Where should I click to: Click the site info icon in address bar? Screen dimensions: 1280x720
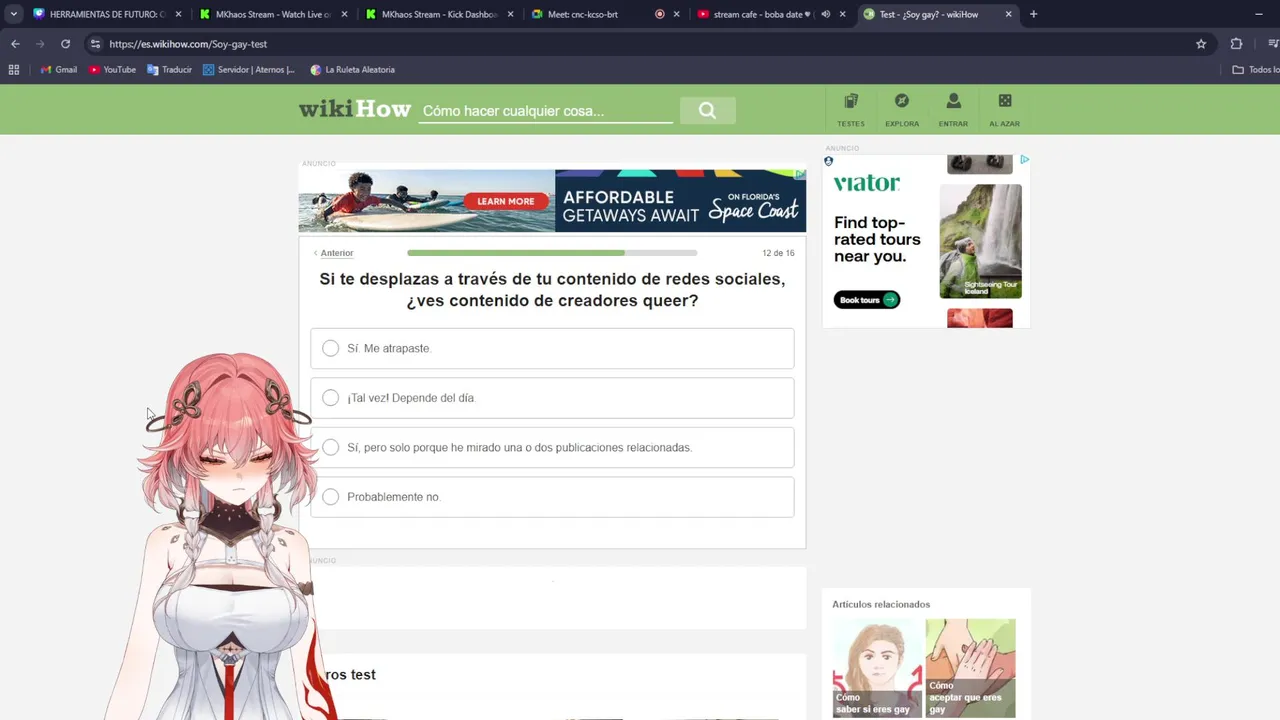[95, 44]
